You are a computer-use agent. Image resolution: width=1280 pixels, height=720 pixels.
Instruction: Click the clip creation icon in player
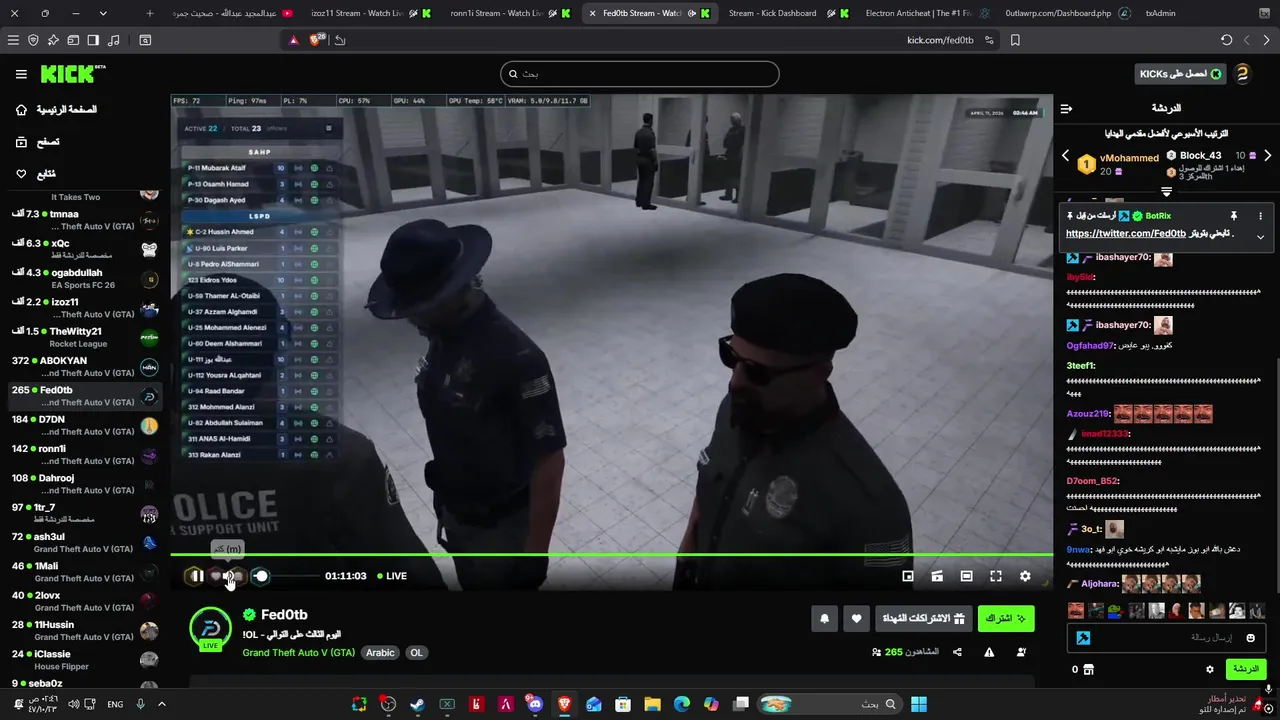[x=937, y=576]
